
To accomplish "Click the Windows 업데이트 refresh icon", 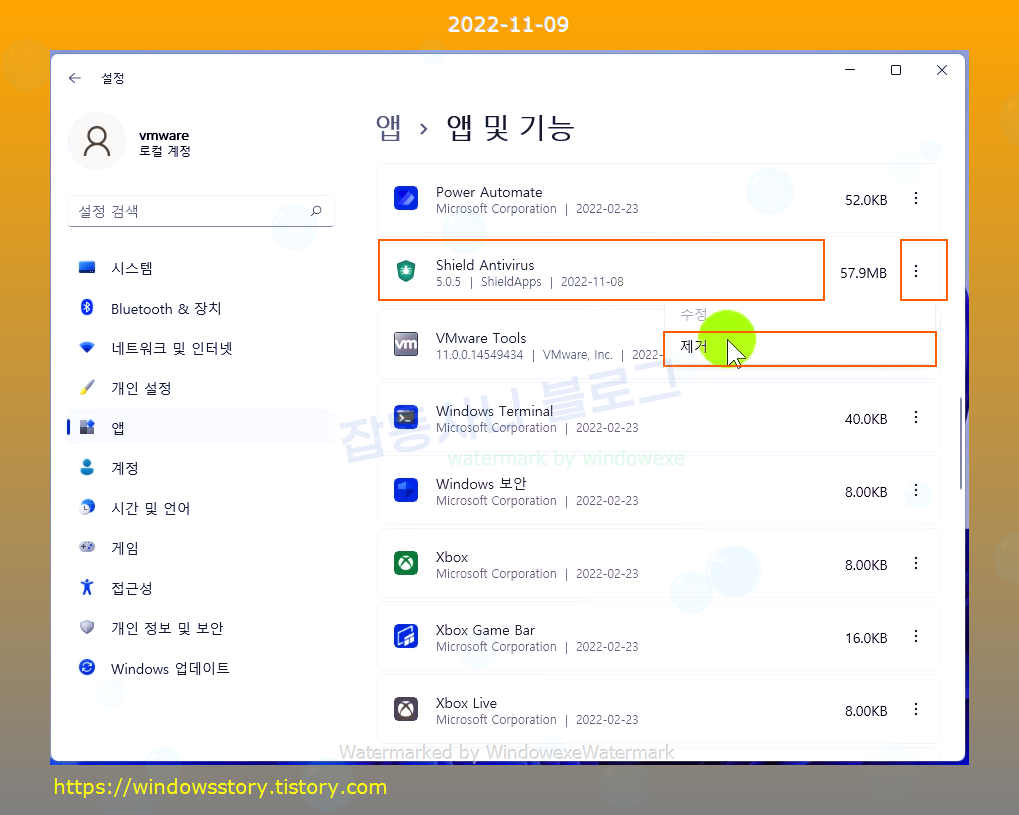I will pos(87,667).
